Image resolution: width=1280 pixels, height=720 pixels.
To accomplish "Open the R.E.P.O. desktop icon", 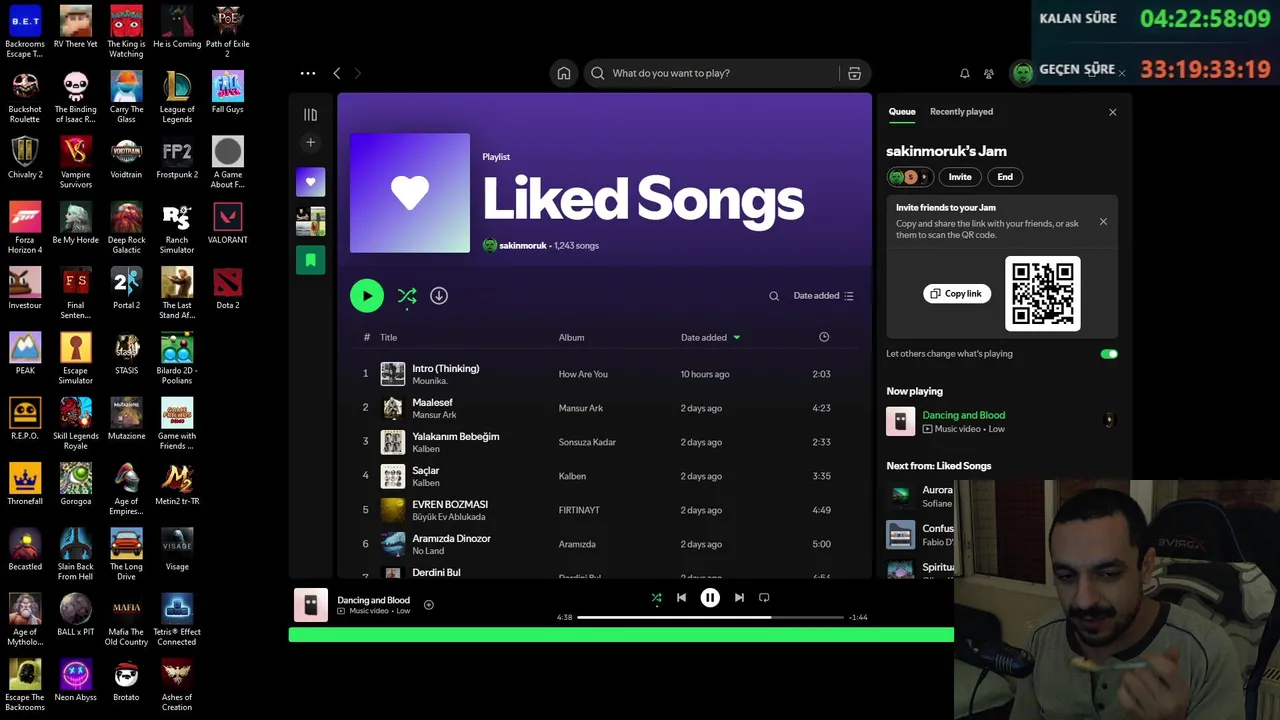I will (x=25, y=419).
